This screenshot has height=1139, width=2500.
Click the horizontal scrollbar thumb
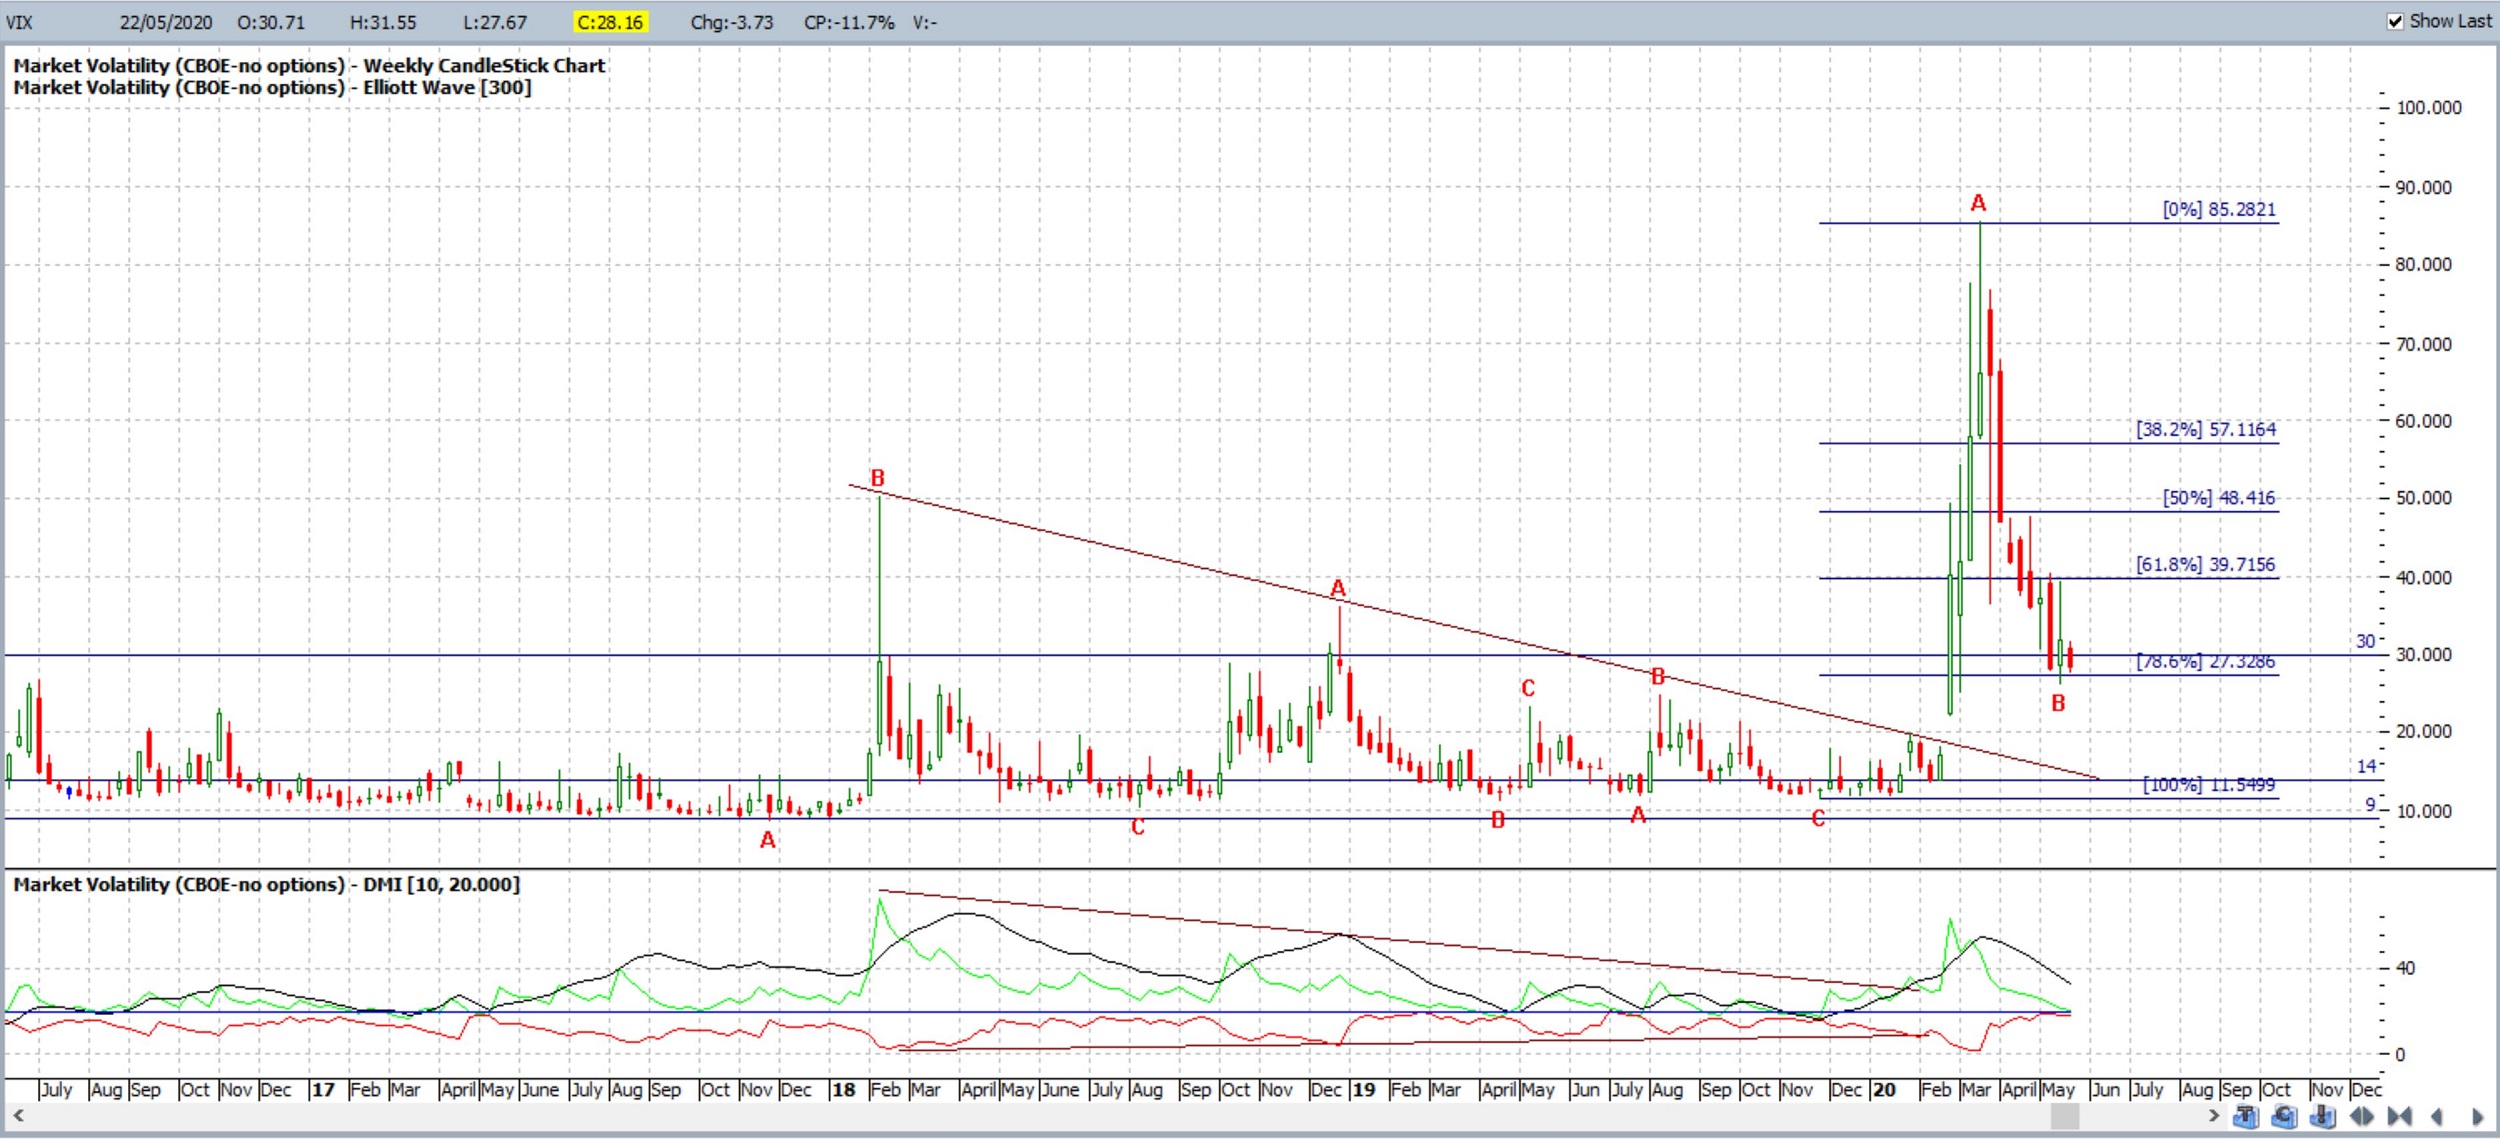tap(2065, 1115)
